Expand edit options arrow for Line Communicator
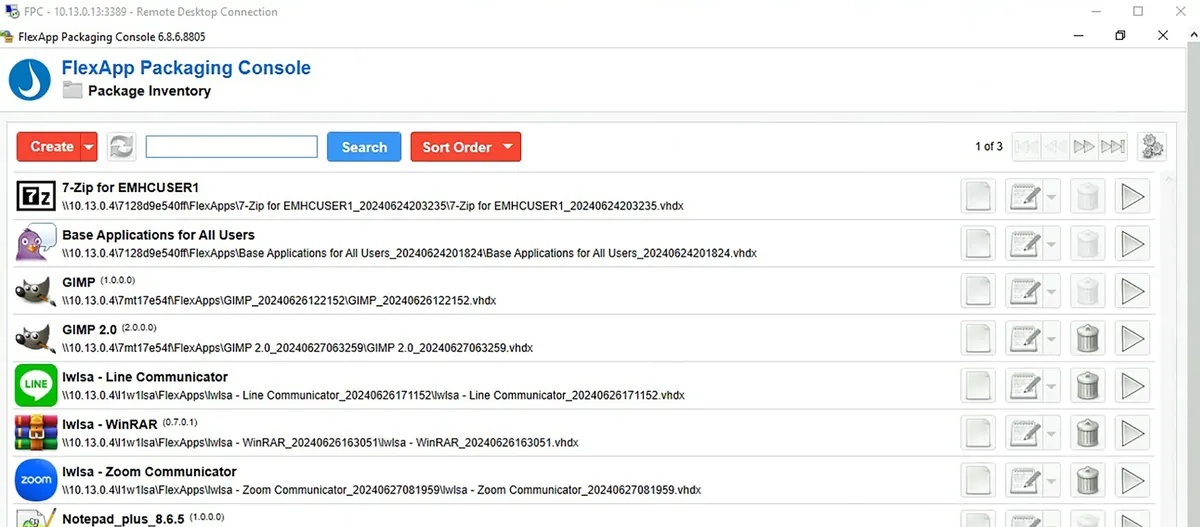 (1051, 385)
